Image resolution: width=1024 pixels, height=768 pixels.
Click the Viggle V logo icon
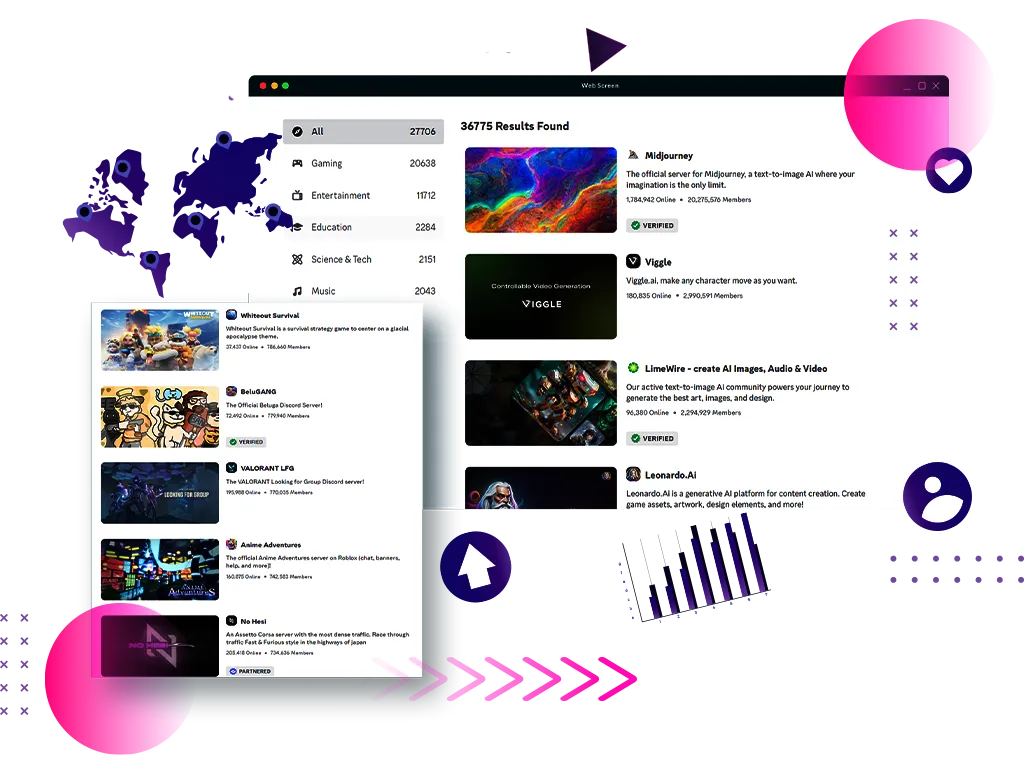pos(633,261)
